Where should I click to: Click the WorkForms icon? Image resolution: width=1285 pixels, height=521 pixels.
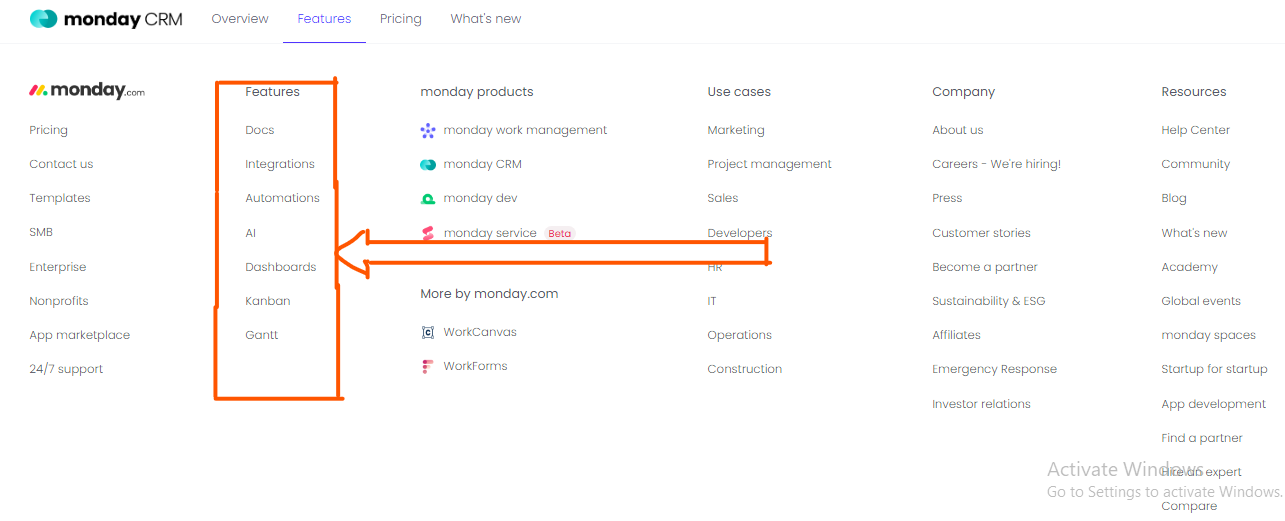pyautogui.click(x=428, y=366)
